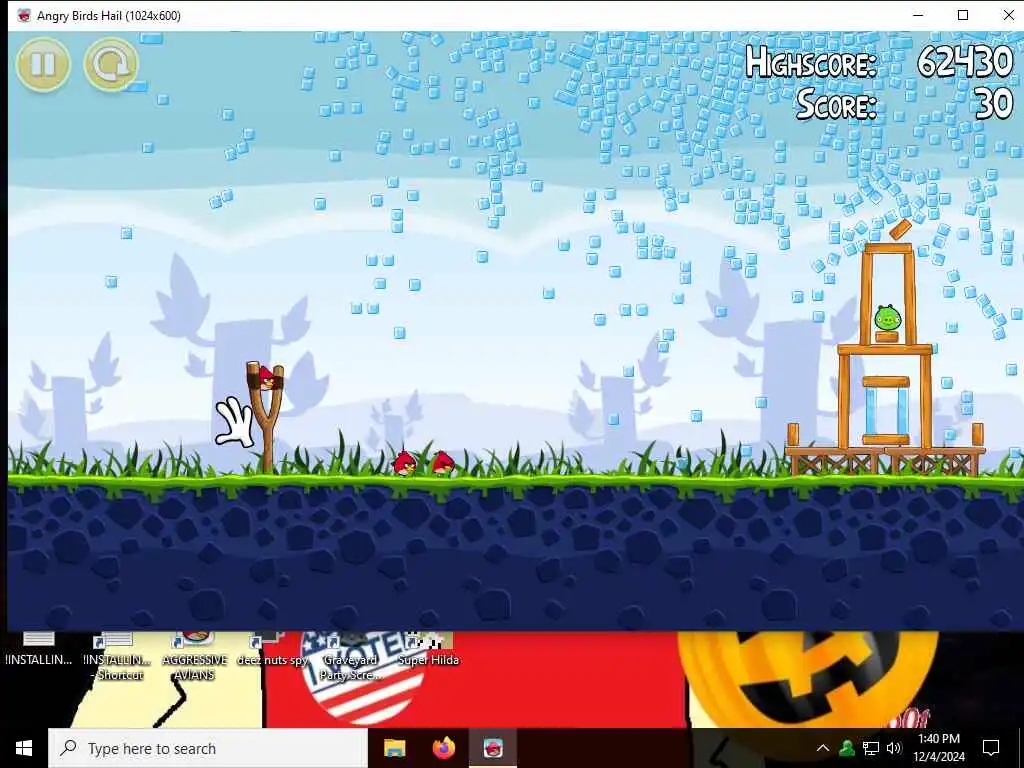
Task: Select the Super Hilda desktop shortcut
Action: [428, 650]
